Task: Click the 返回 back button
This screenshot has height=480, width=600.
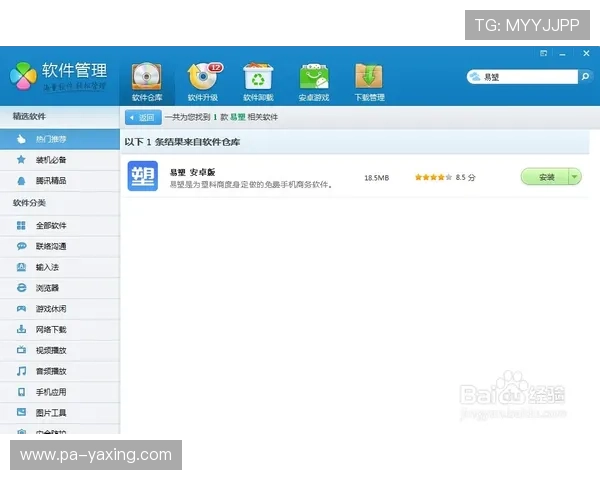Action: (x=143, y=118)
